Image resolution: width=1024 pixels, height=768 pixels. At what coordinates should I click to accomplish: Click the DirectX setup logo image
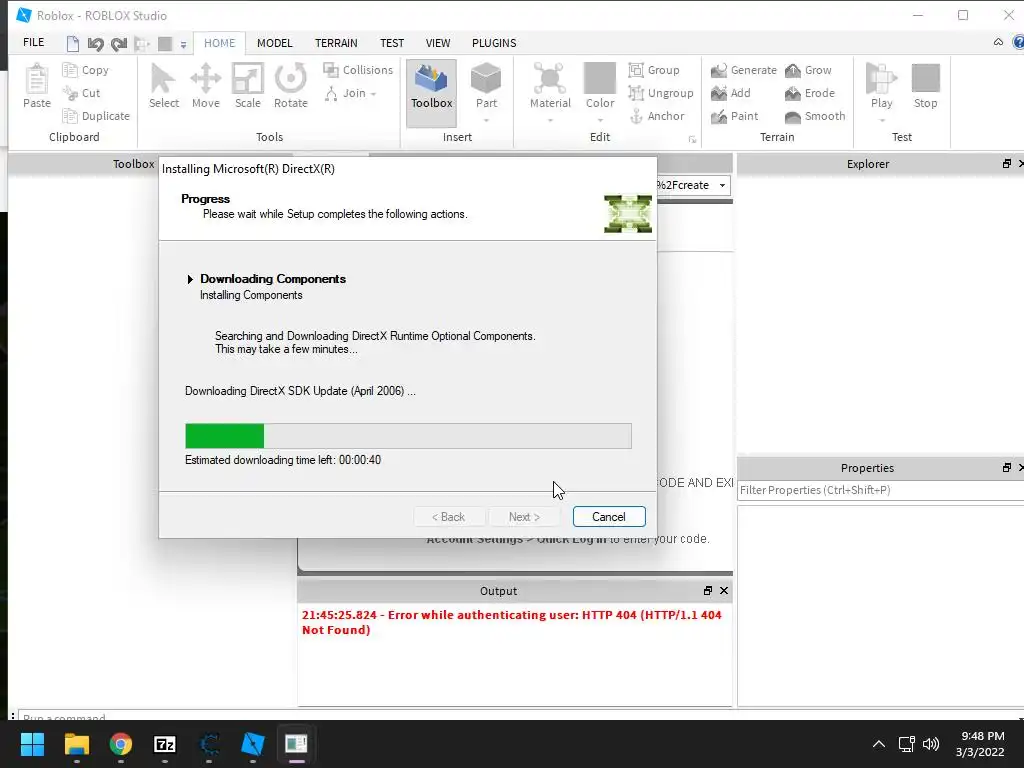[628, 214]
